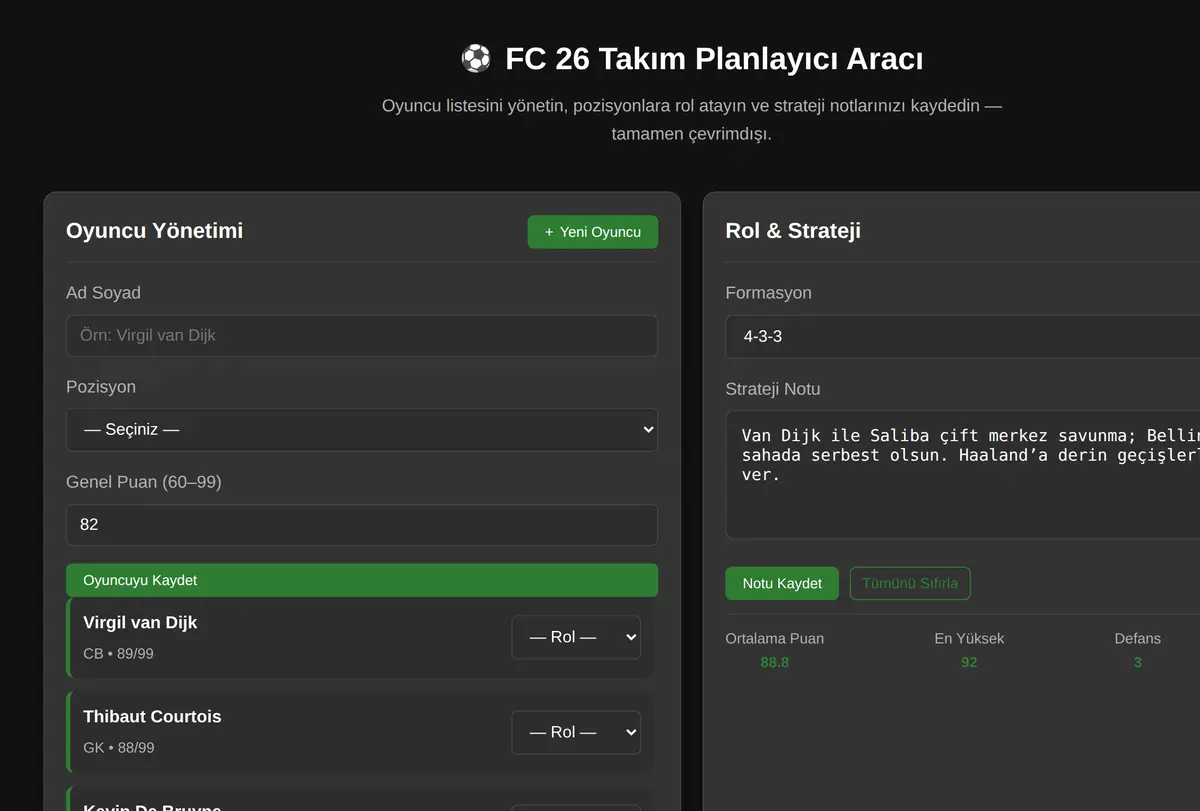Image resolution: width=1200 pixels, height=811 pixels.
Task: Select the Formasyon dropdown showing 4-3-3
Action: pos(962,336)
